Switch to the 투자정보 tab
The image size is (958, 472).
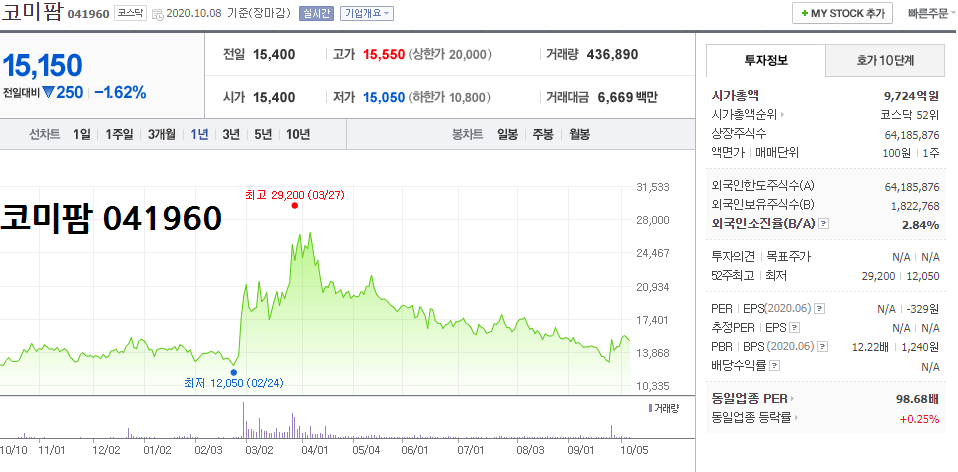coord(766,60)
